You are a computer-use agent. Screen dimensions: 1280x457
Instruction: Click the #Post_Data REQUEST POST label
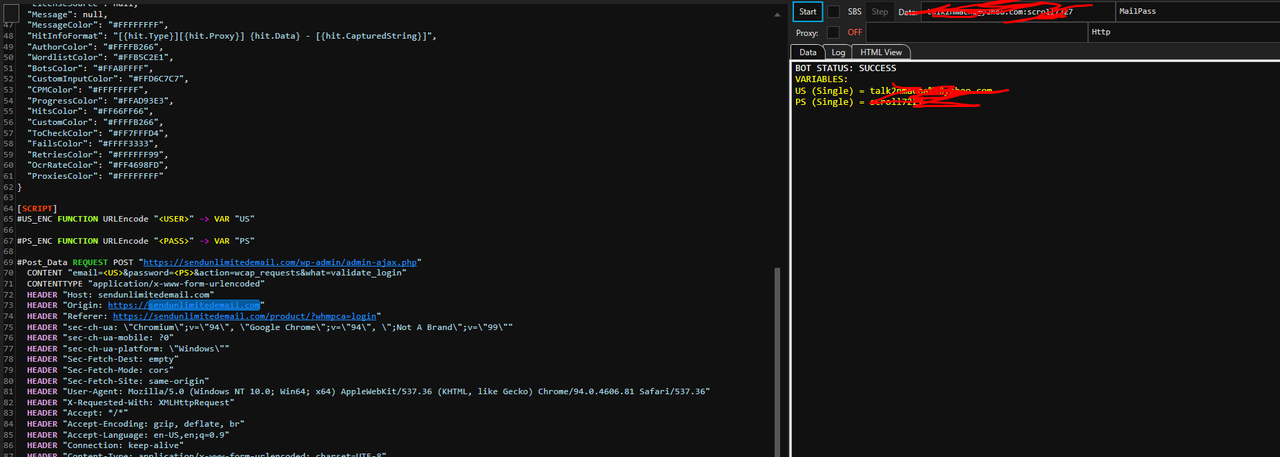coord(79,262)
